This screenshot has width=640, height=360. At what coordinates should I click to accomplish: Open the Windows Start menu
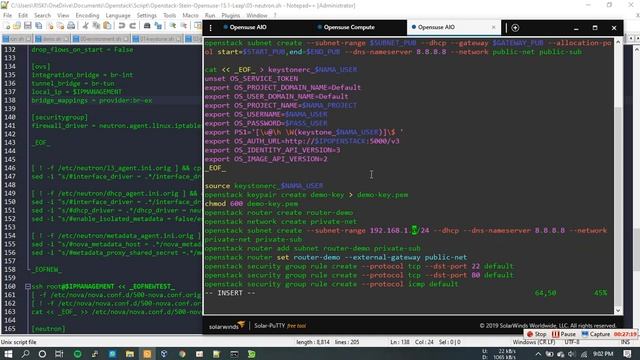click(8, 354)
